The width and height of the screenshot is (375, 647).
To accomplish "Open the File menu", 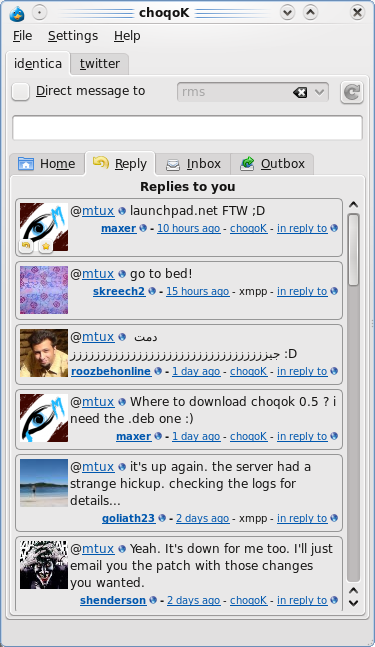I will pyautogui.click(x=22, y=36).
